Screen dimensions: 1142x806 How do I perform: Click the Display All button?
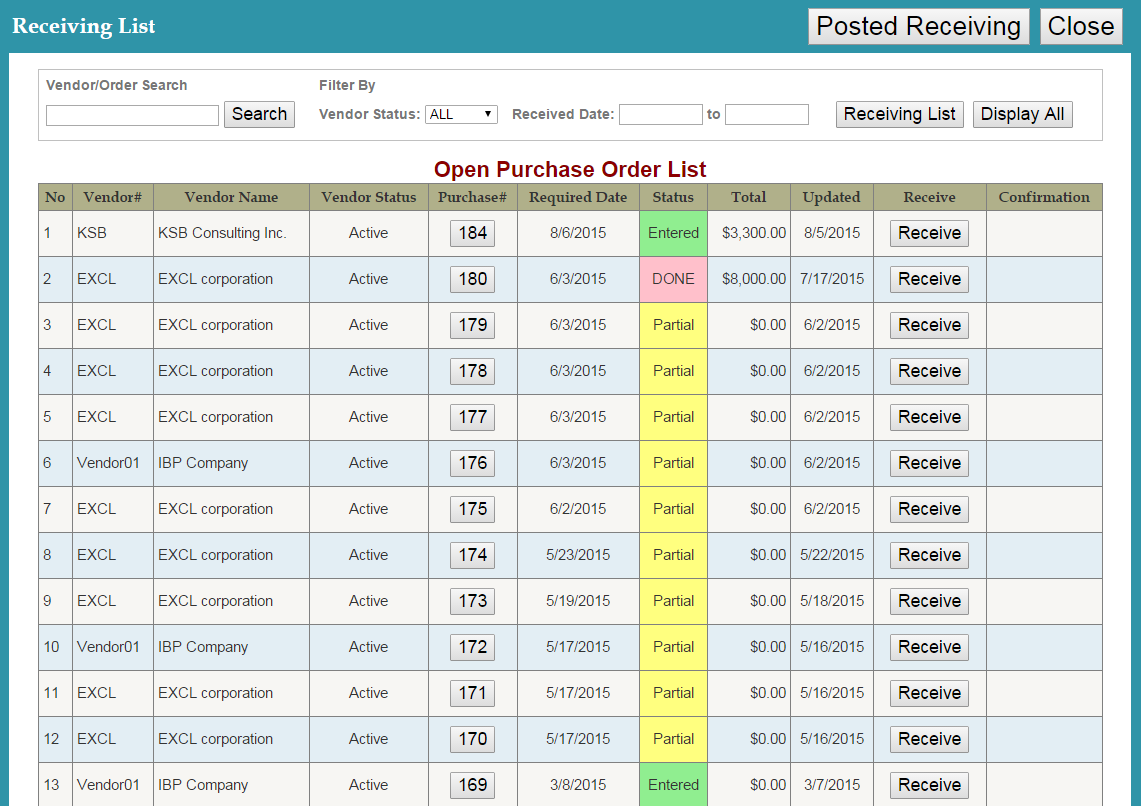pyautogui.click(x=1022, y=114)
